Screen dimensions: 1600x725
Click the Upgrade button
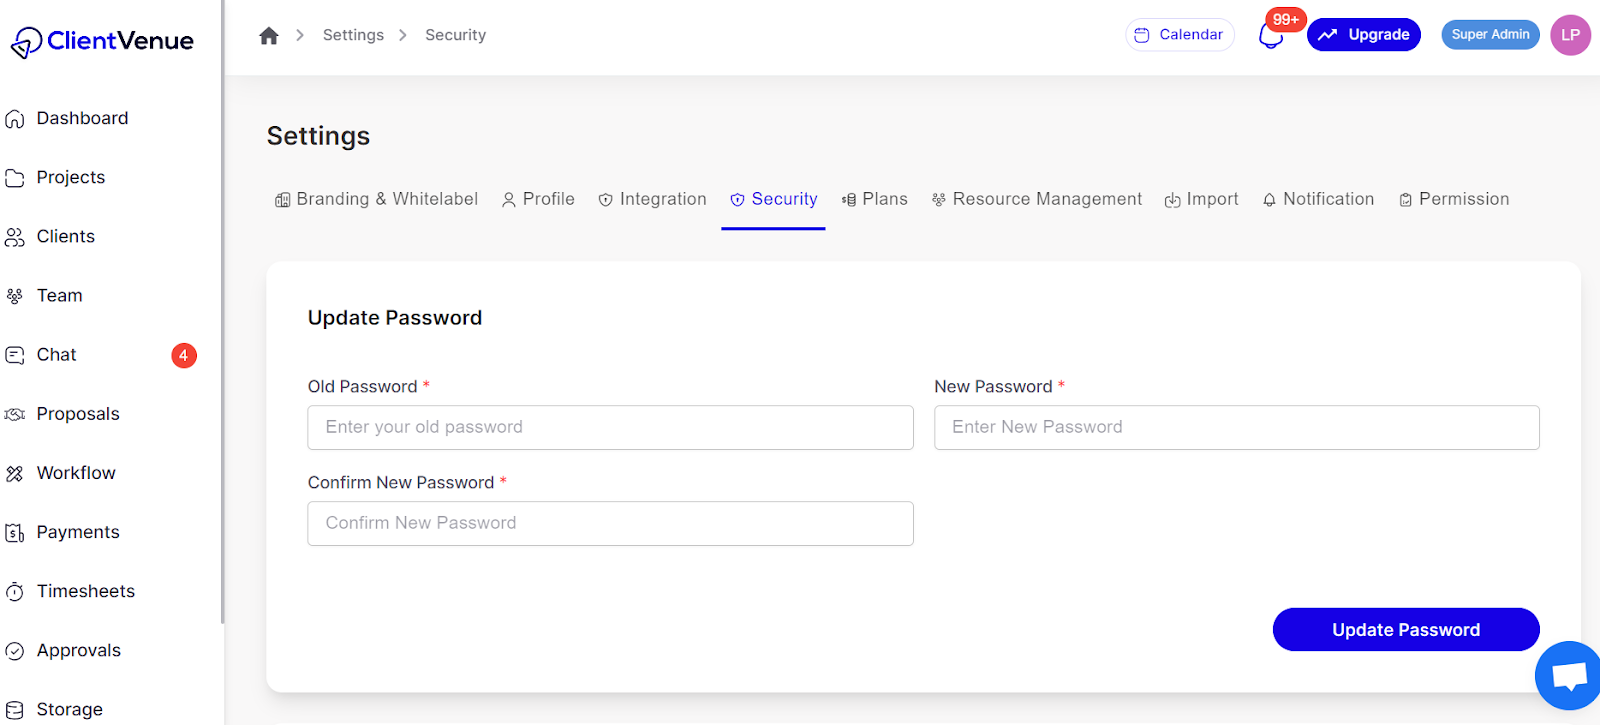click(1363, 35)
